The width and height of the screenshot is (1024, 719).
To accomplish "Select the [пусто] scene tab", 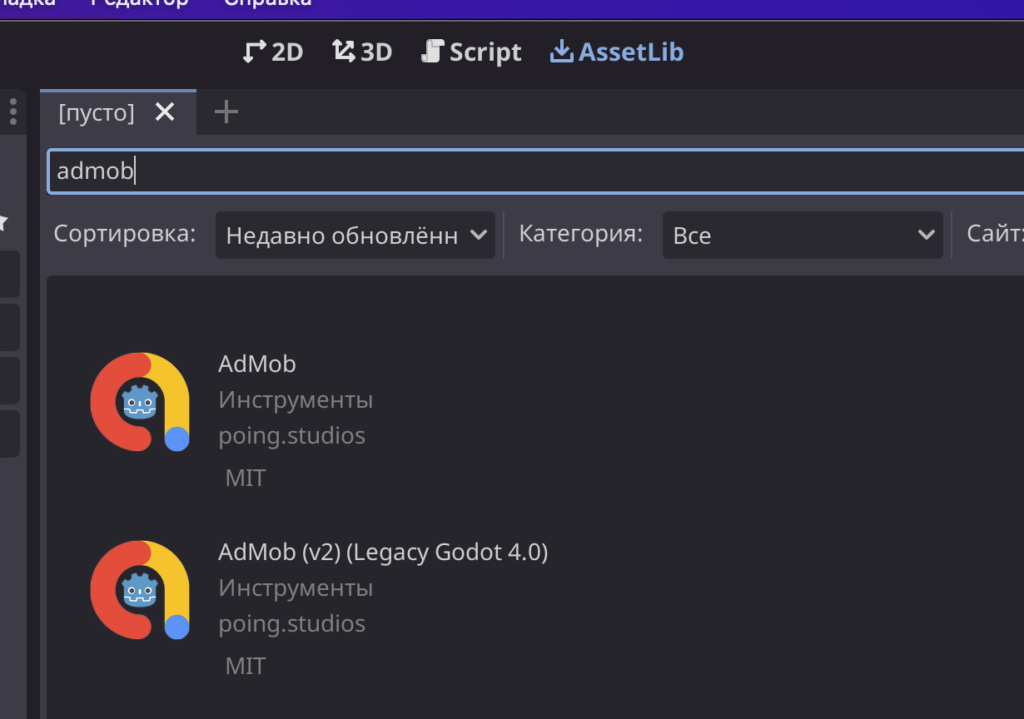I will tap(96, 112).
